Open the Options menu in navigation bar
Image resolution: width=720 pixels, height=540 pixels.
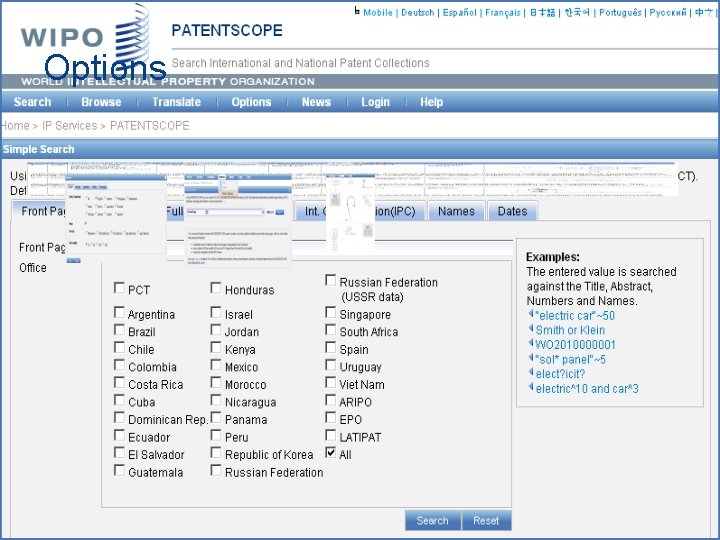(251, 102)
